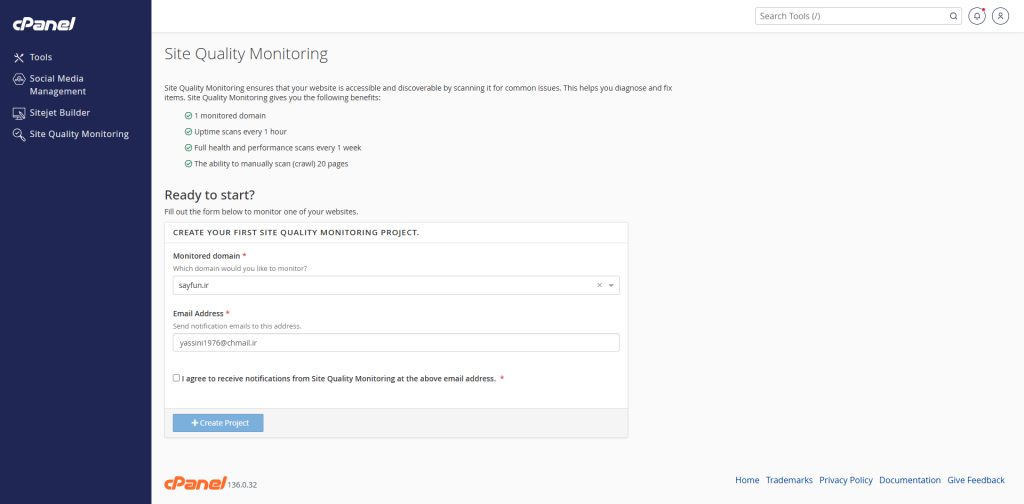Screen dimensions: 1024x504
Task: Click the Site Quality Monitoring page heading
Action: (246, 54)
